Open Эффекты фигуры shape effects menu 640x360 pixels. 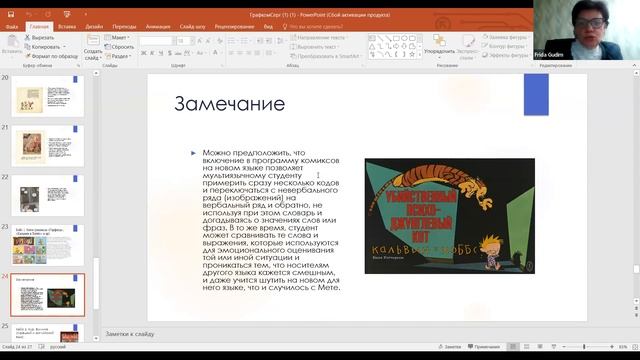pos(506,55)
